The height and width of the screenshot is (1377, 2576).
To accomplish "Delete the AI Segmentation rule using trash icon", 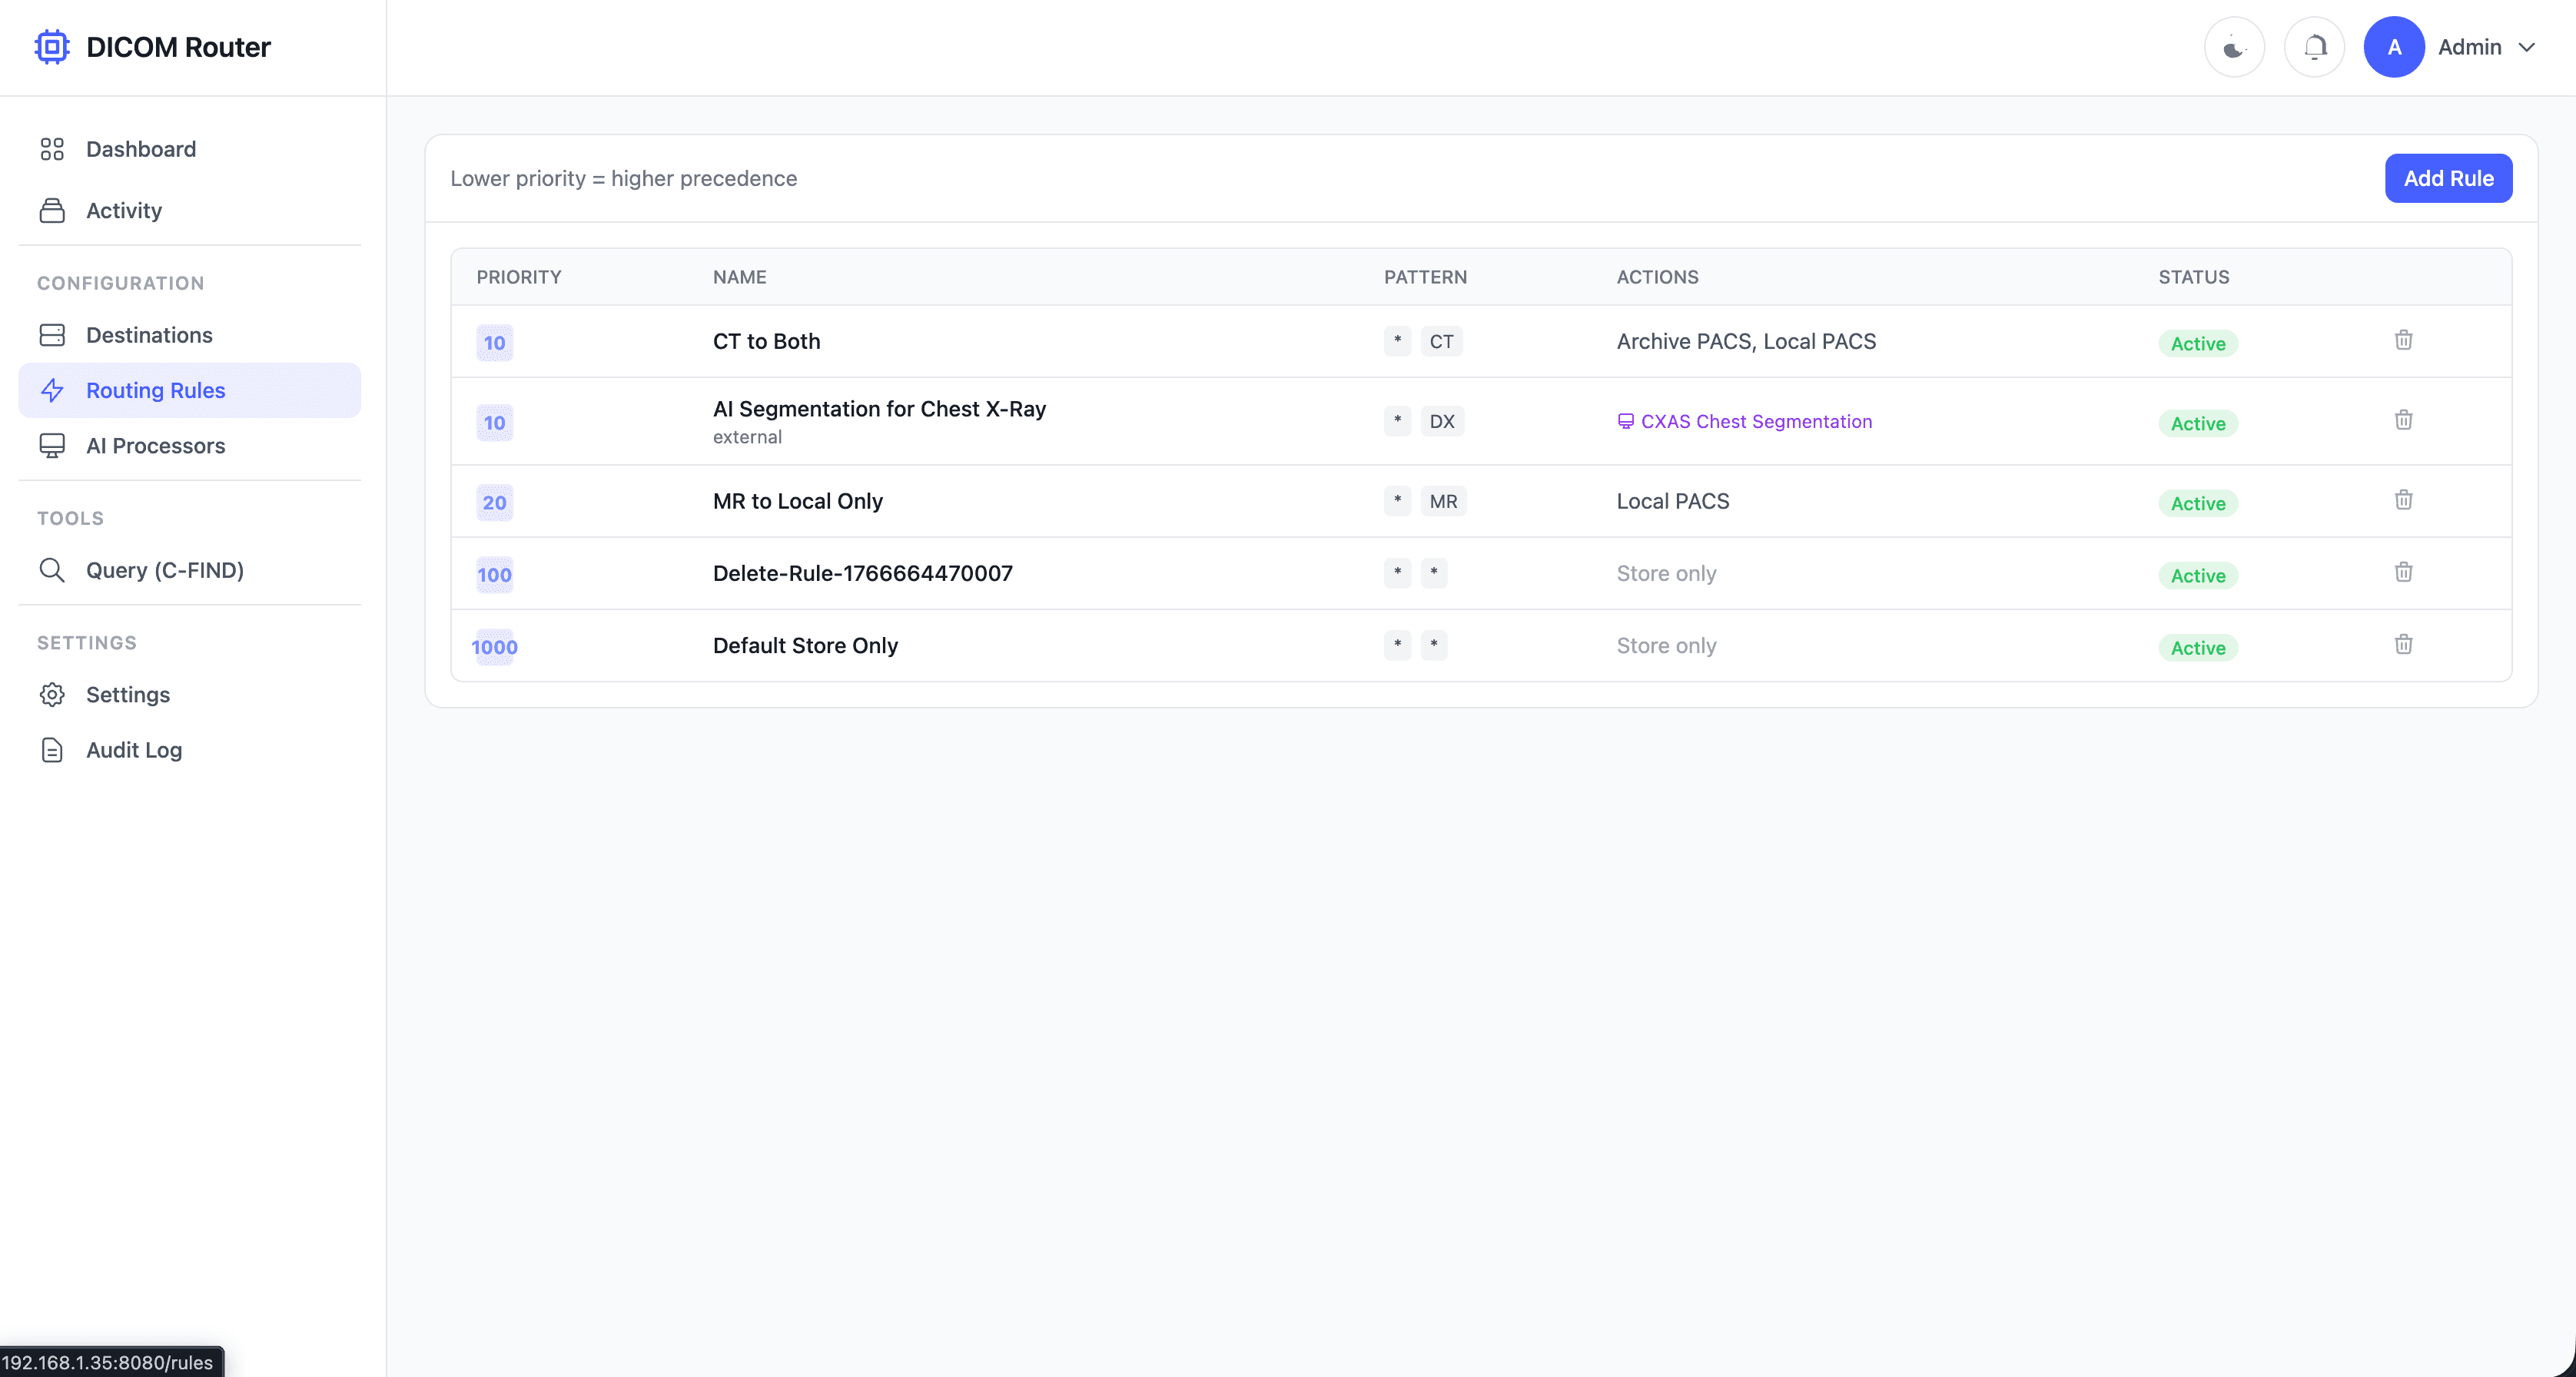I will 2403,420.
